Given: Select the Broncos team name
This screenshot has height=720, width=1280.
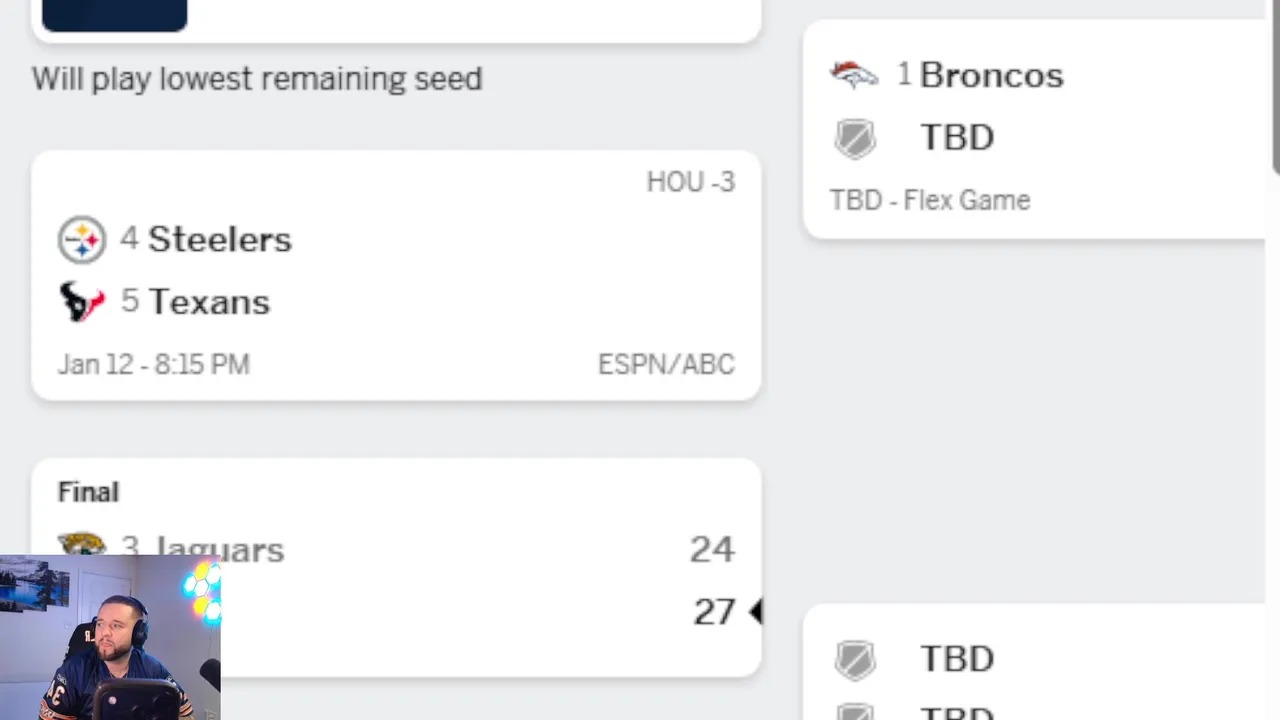Looking at the screenshot, I should point(991,75).
